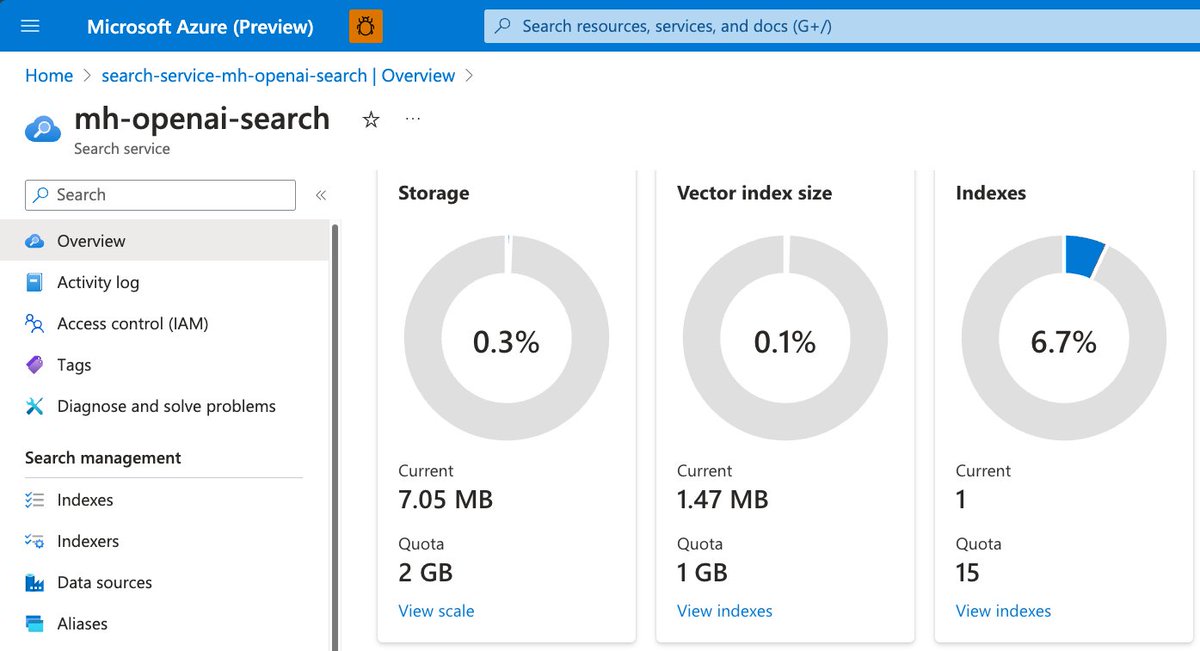
Task: Click the Aliases icon
Action: pyautogui.click(x=35, y=624)
